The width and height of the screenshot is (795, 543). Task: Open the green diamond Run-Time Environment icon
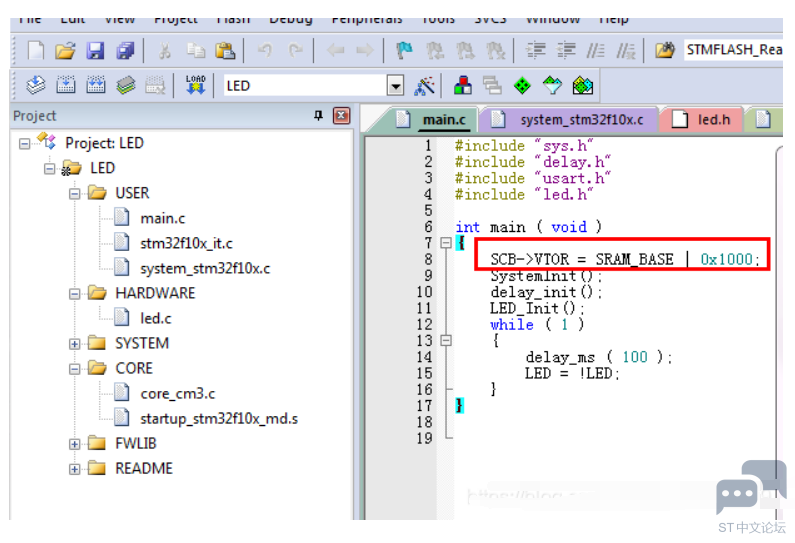[x=522, y=85]
